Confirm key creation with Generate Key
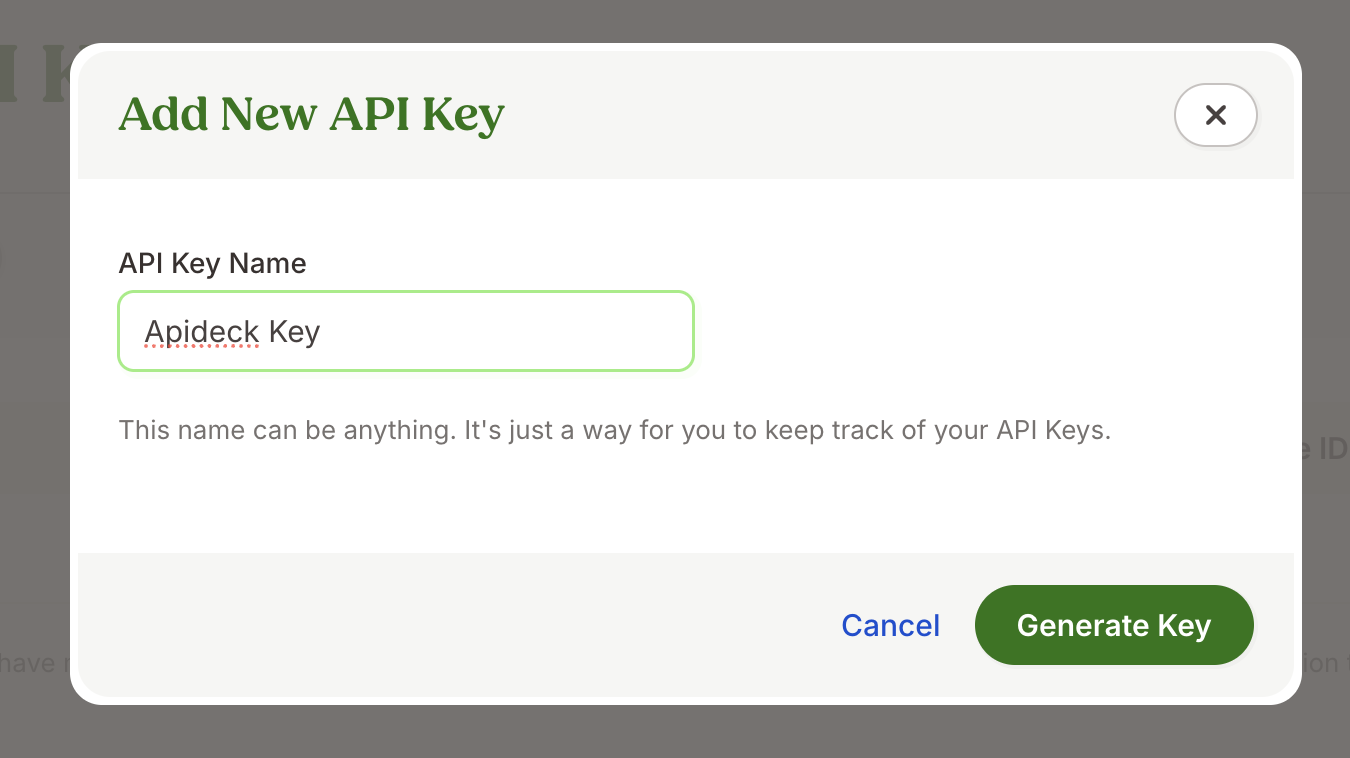This screenshot has height=758, width=1350. pos(1113,624)
